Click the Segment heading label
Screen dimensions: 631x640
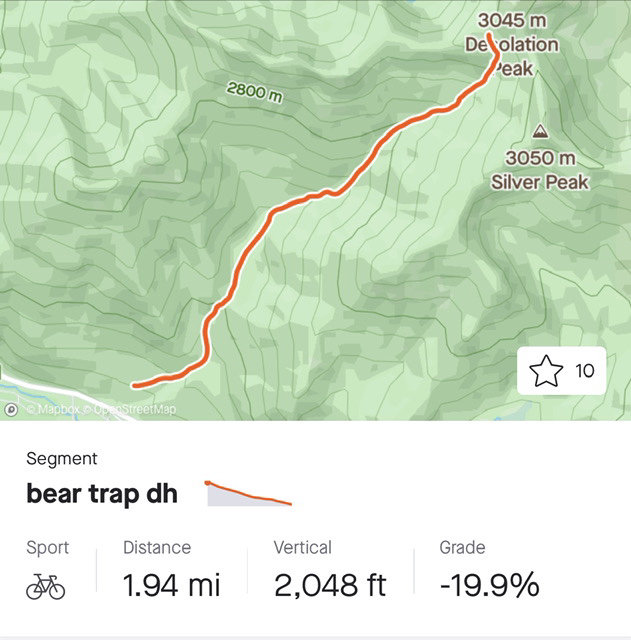pyautogui.click(x=62, y=459)
